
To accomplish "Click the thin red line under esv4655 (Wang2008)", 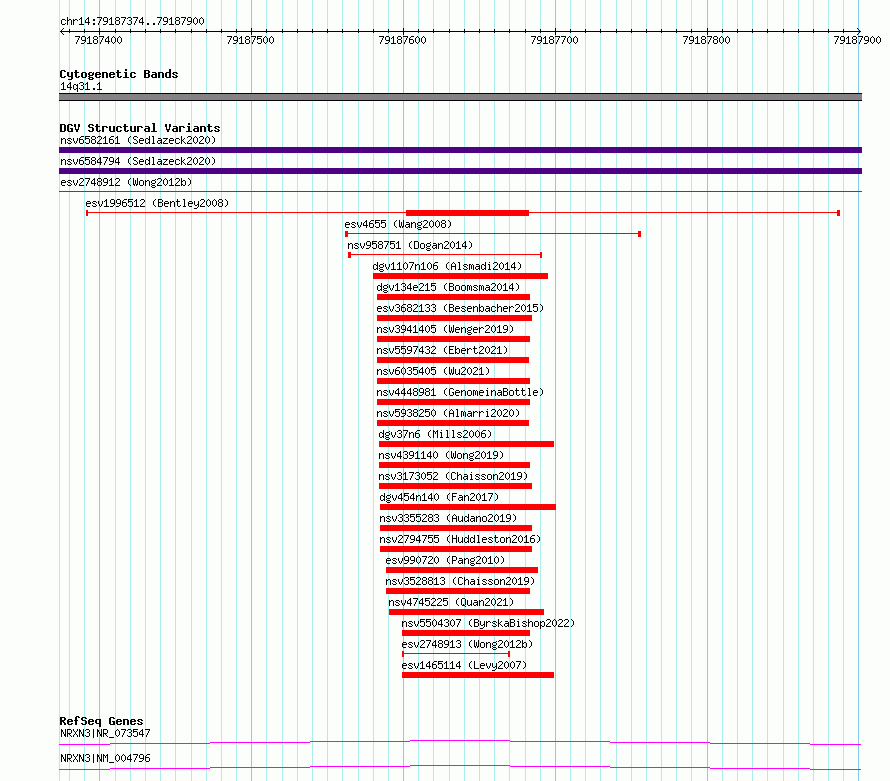I will pyautogui.click(x=493, y=234).
